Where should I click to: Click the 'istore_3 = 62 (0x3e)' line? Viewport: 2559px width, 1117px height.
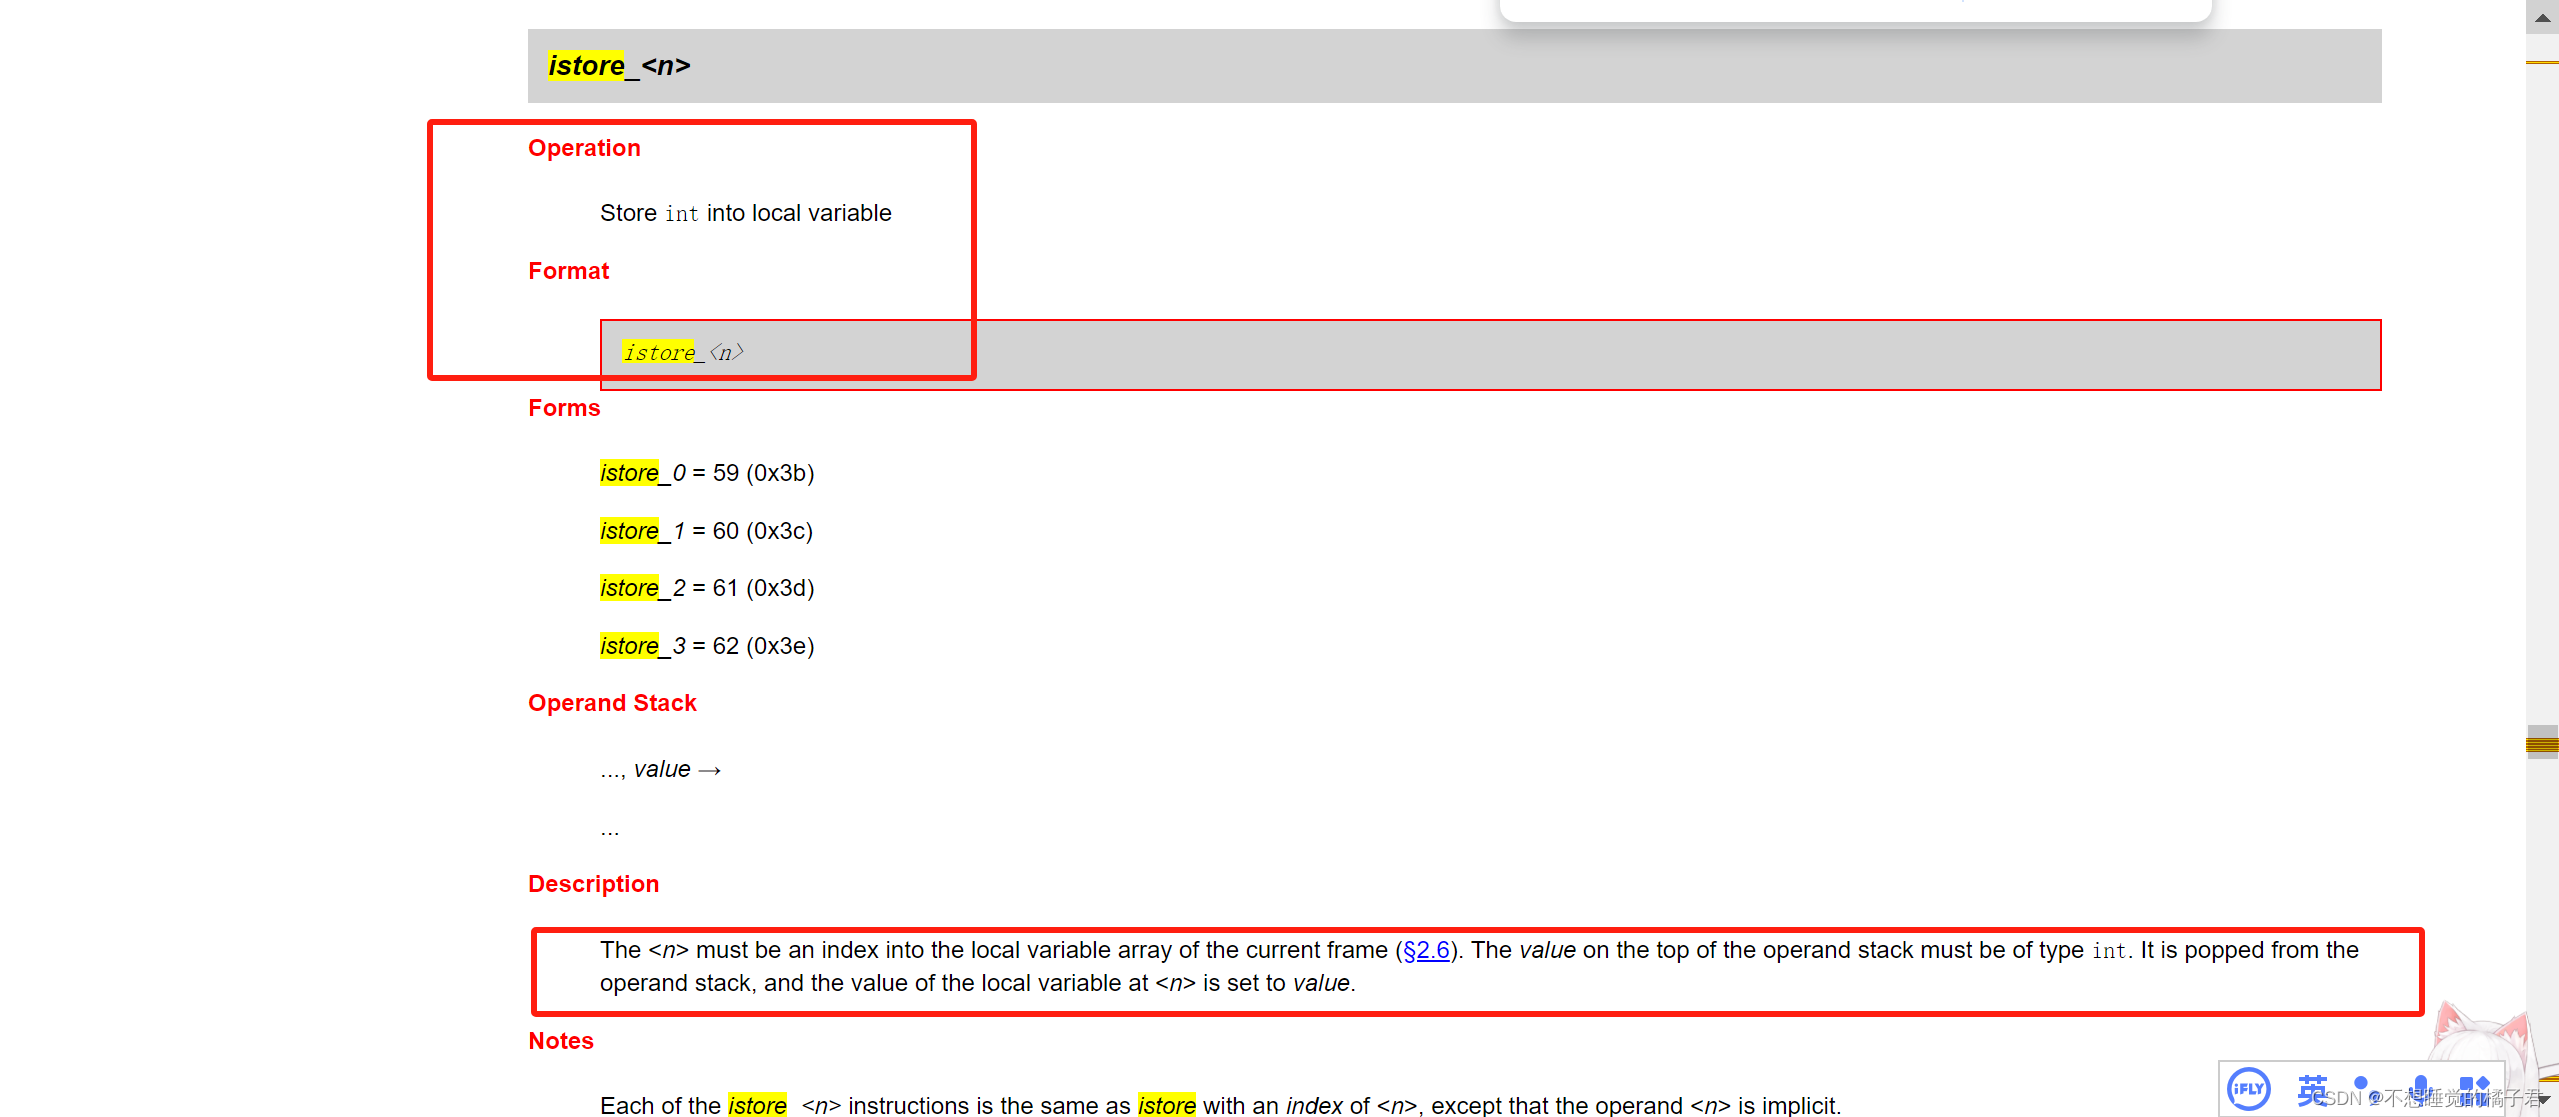pos(707,646)
